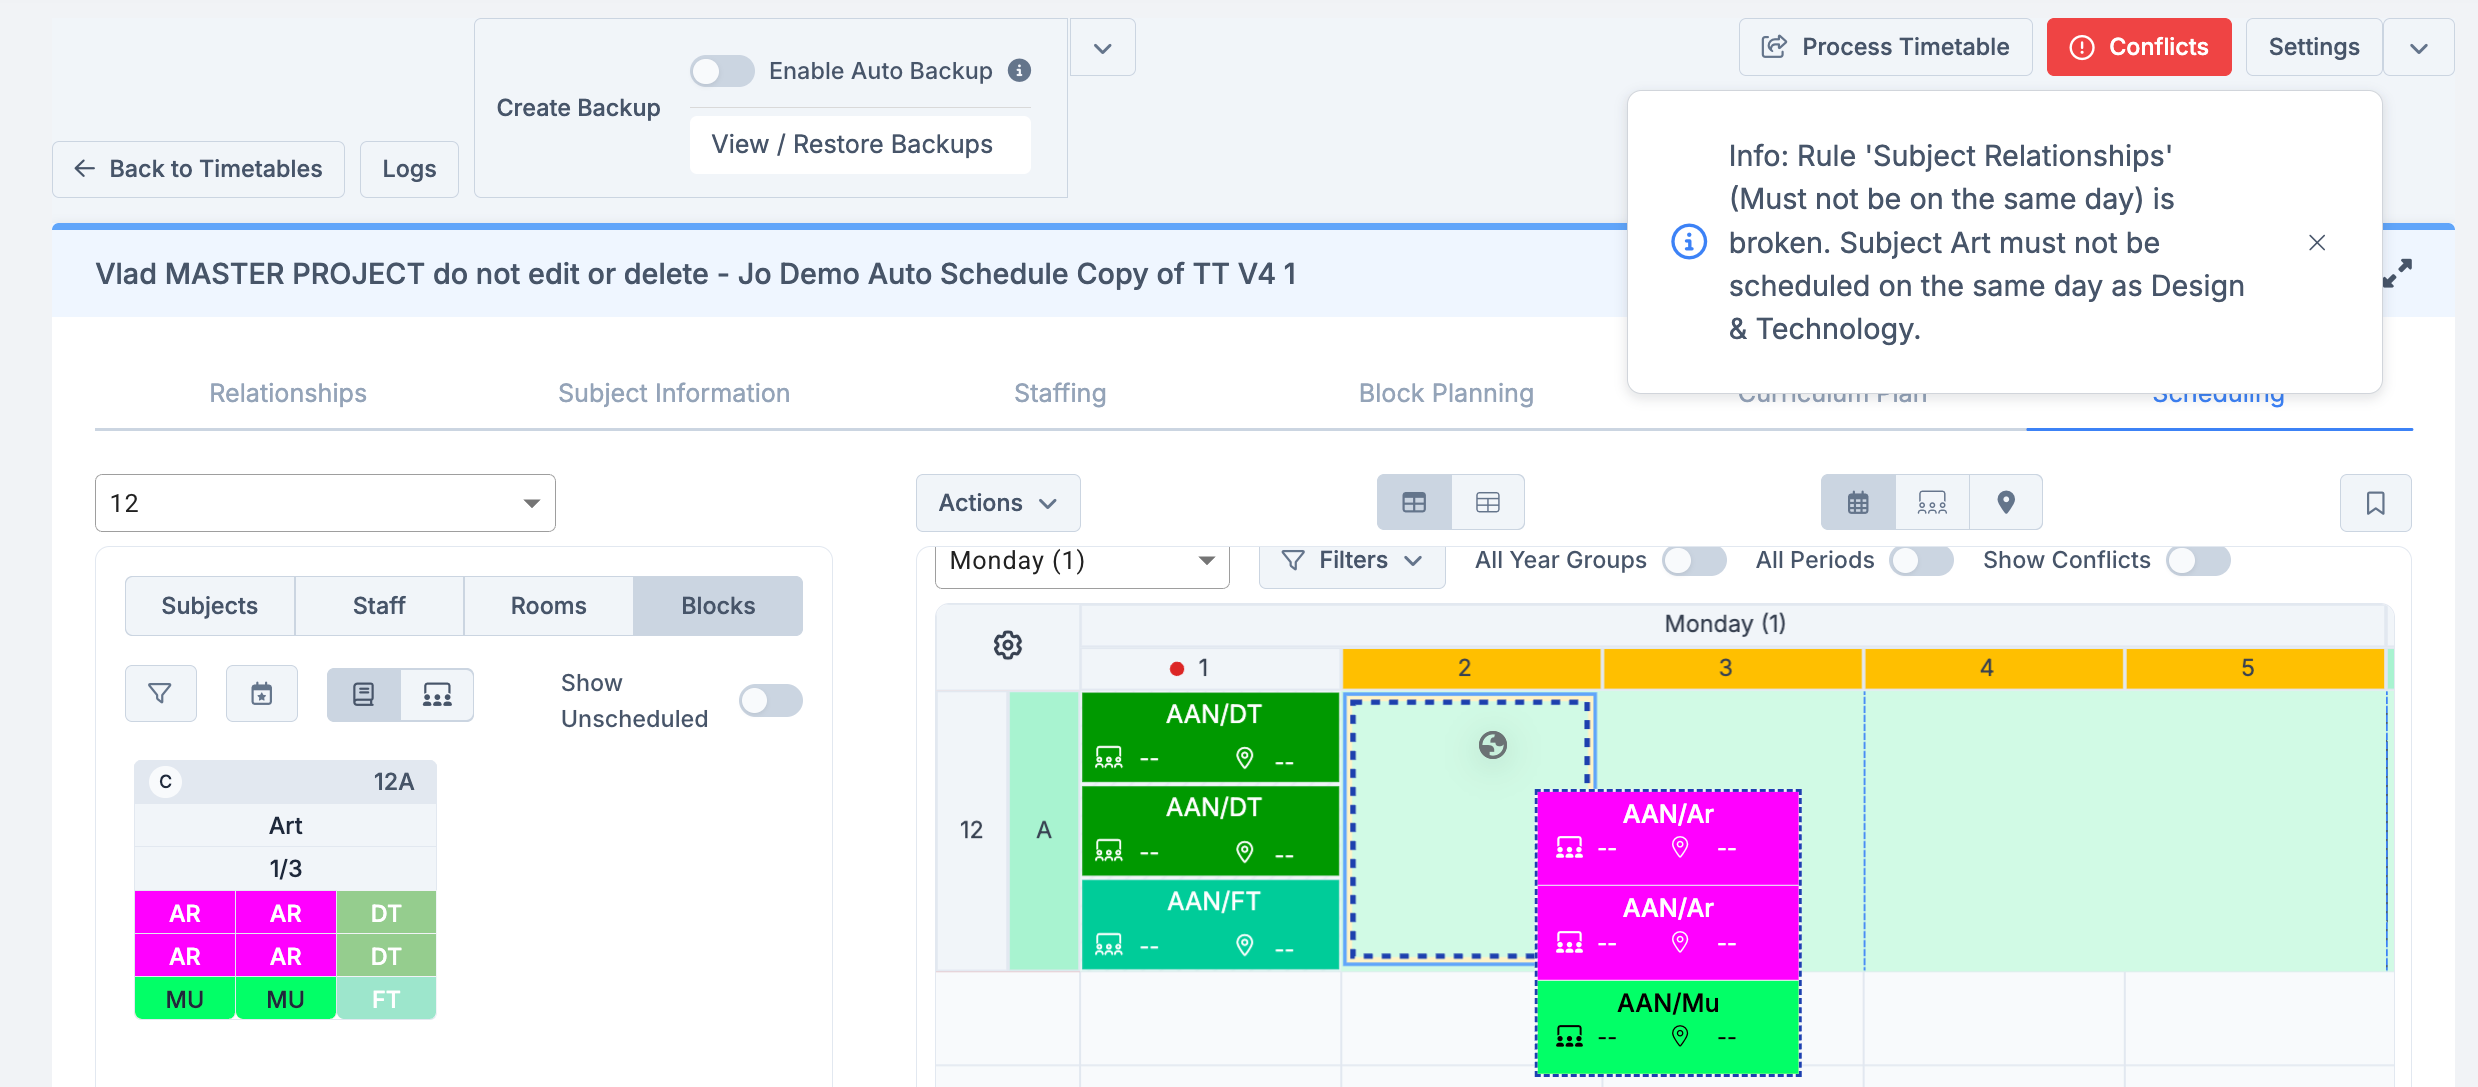The width and height of the screenshot is (2478, 1087).
Task: Click the timetable grid settings gear icon
Action: (x=1007, y=645)
